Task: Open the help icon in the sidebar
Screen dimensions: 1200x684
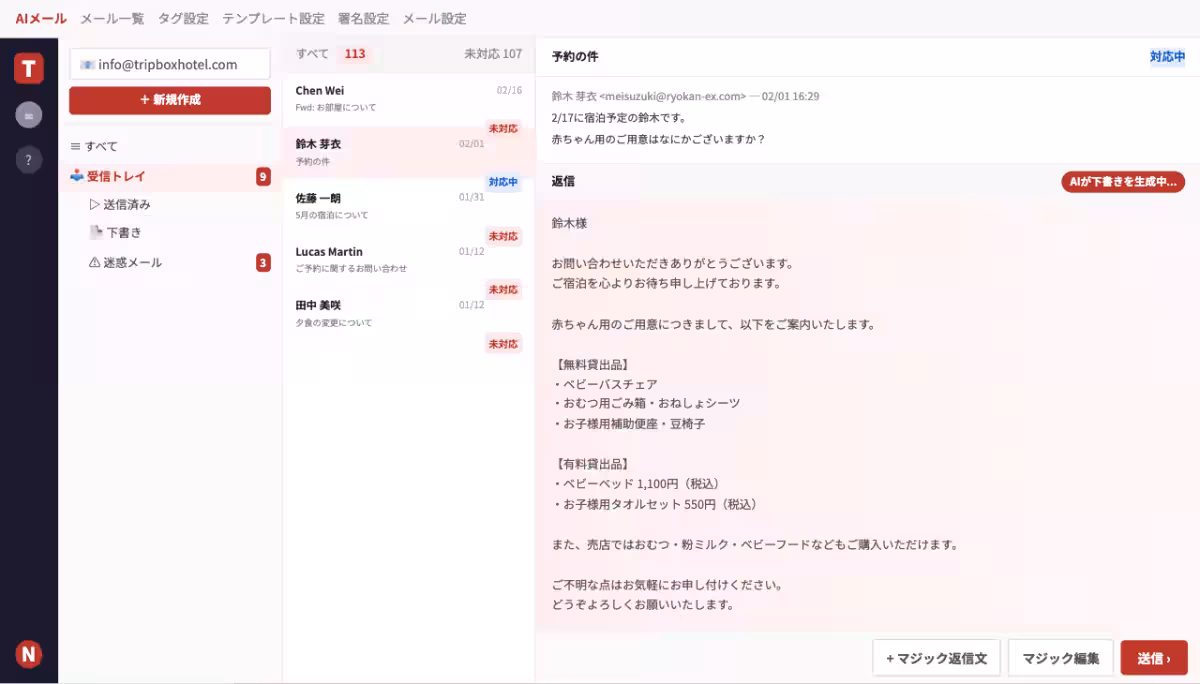Action: click(x=28, y=160)
